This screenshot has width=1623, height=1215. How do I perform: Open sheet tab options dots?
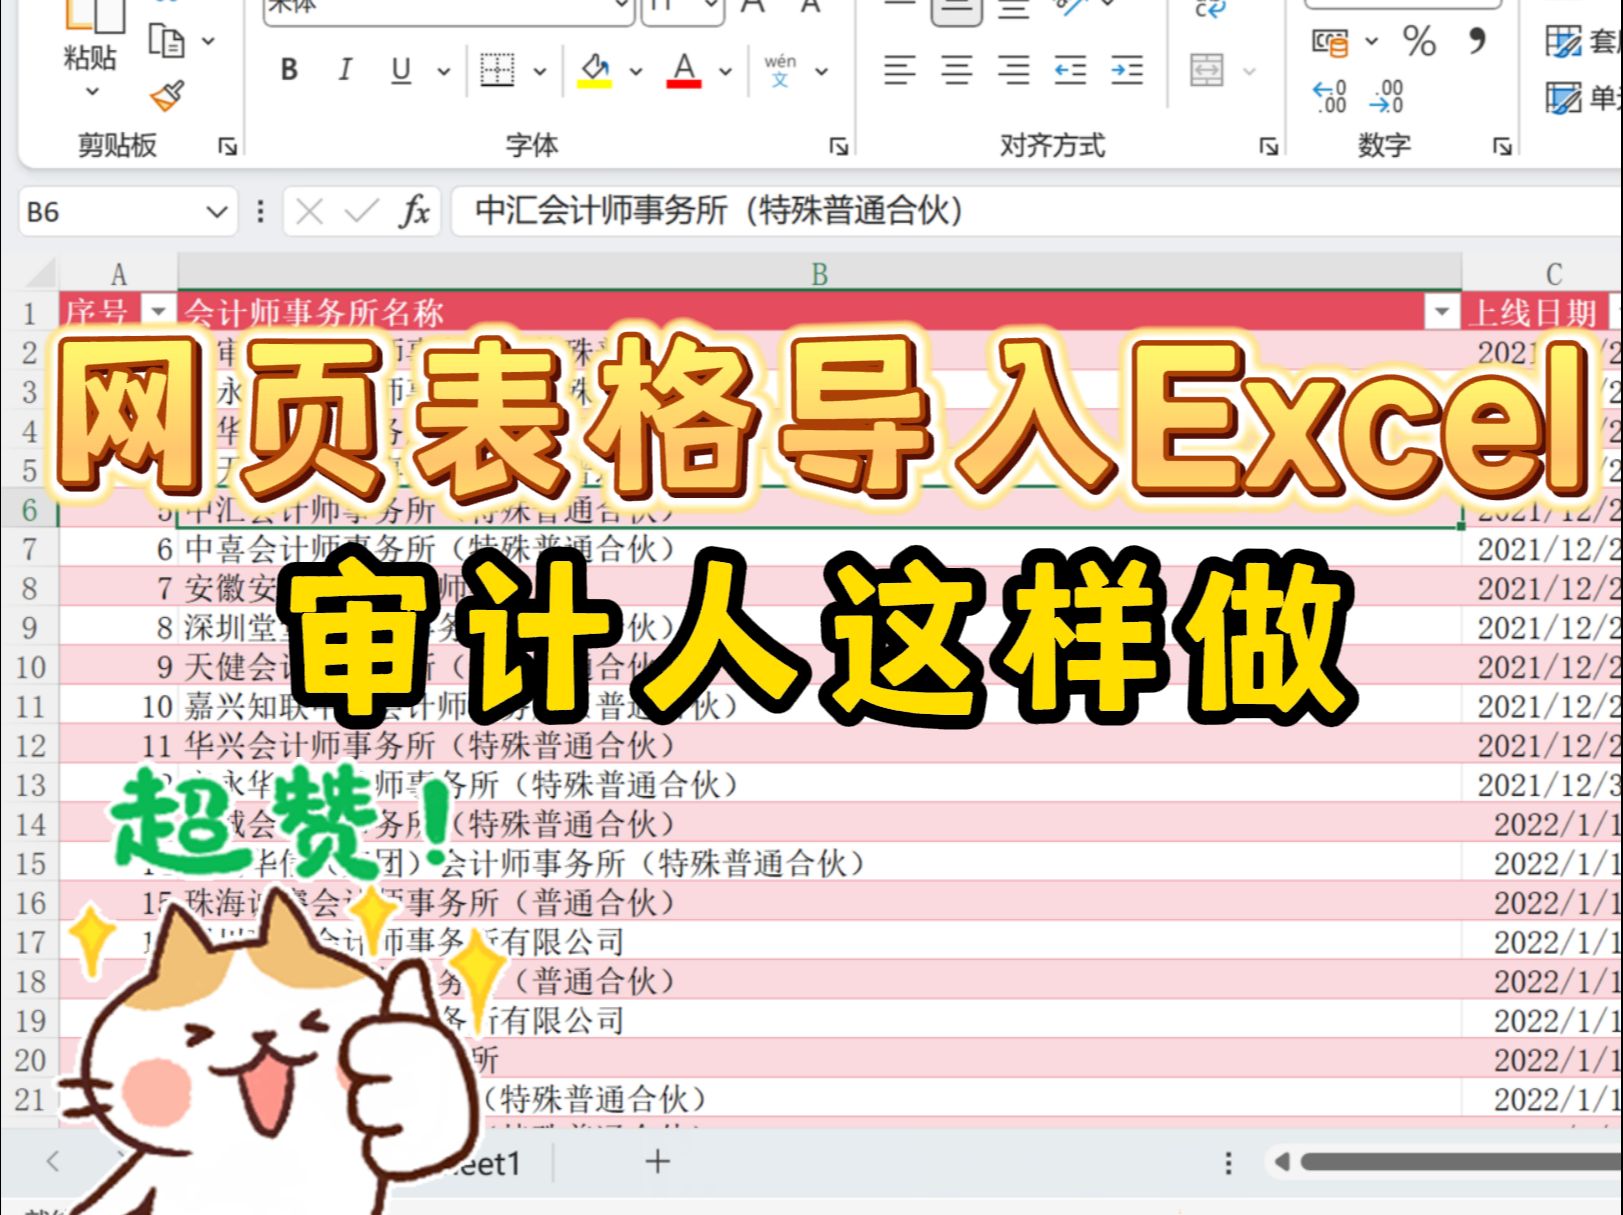click(1228, 1162)
